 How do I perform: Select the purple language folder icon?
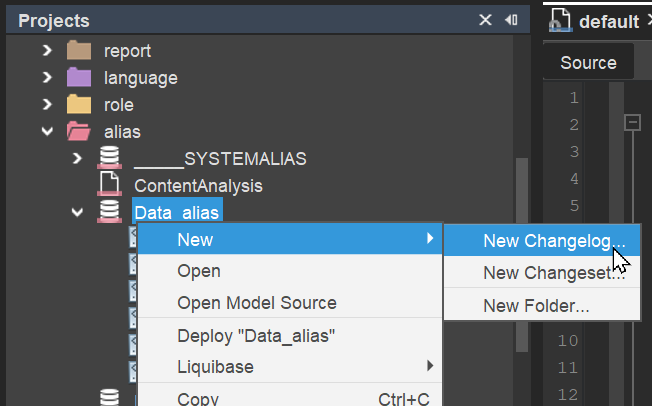click(x=79, y=77)
